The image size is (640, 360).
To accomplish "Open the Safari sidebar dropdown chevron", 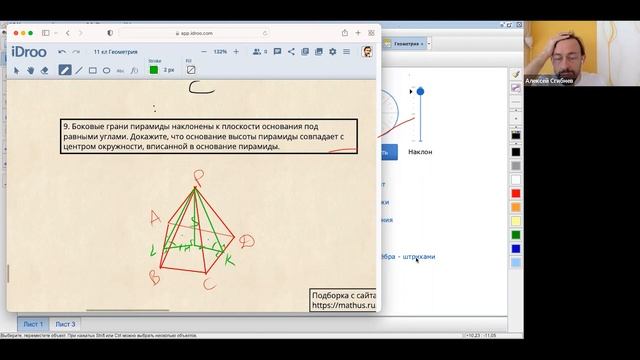I will 56,33.
